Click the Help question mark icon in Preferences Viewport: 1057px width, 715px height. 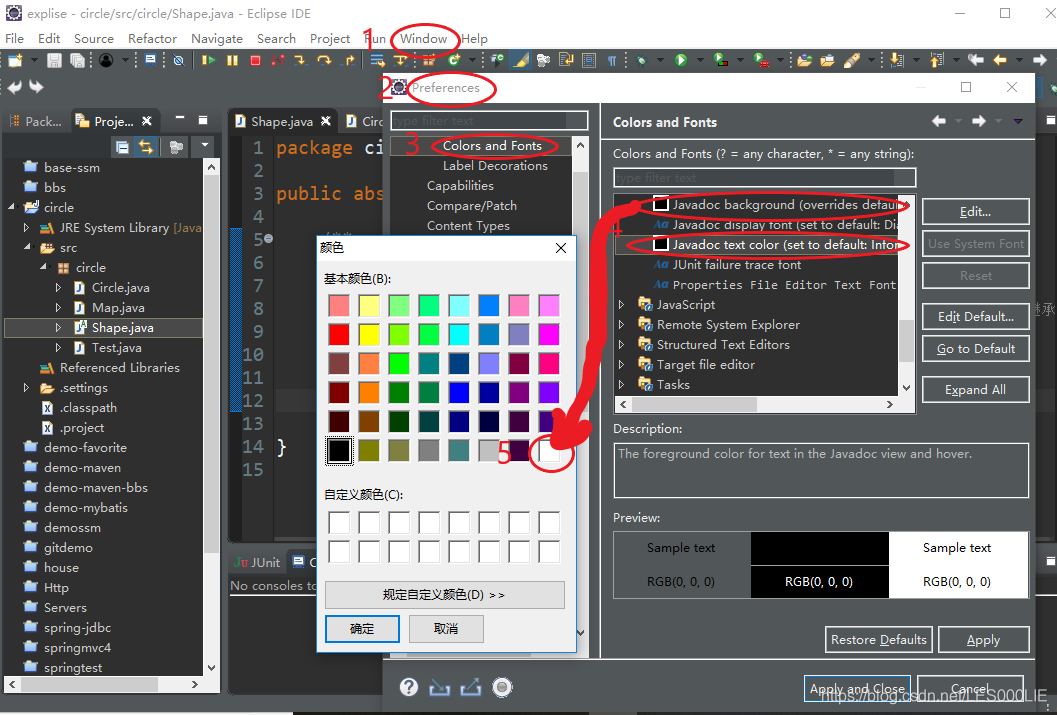click(409, 687)
